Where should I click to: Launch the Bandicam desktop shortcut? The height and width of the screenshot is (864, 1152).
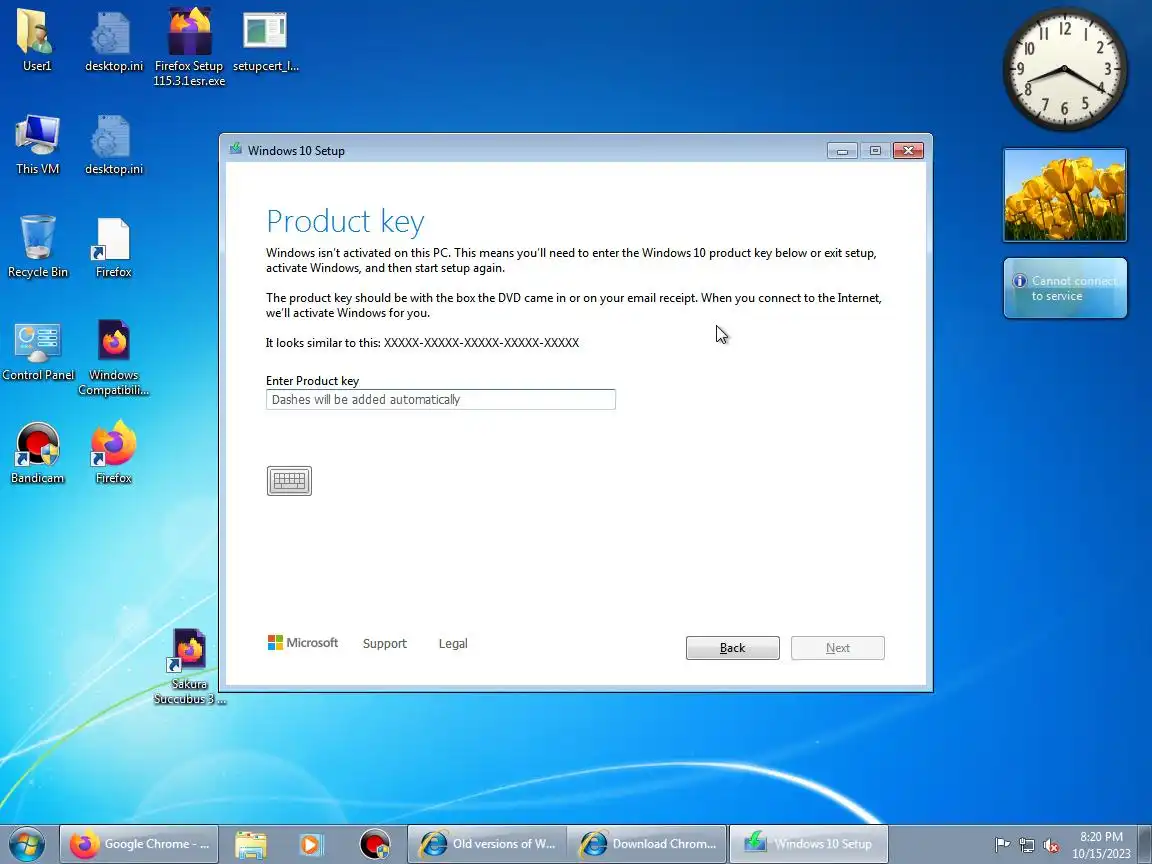[37, 453]
